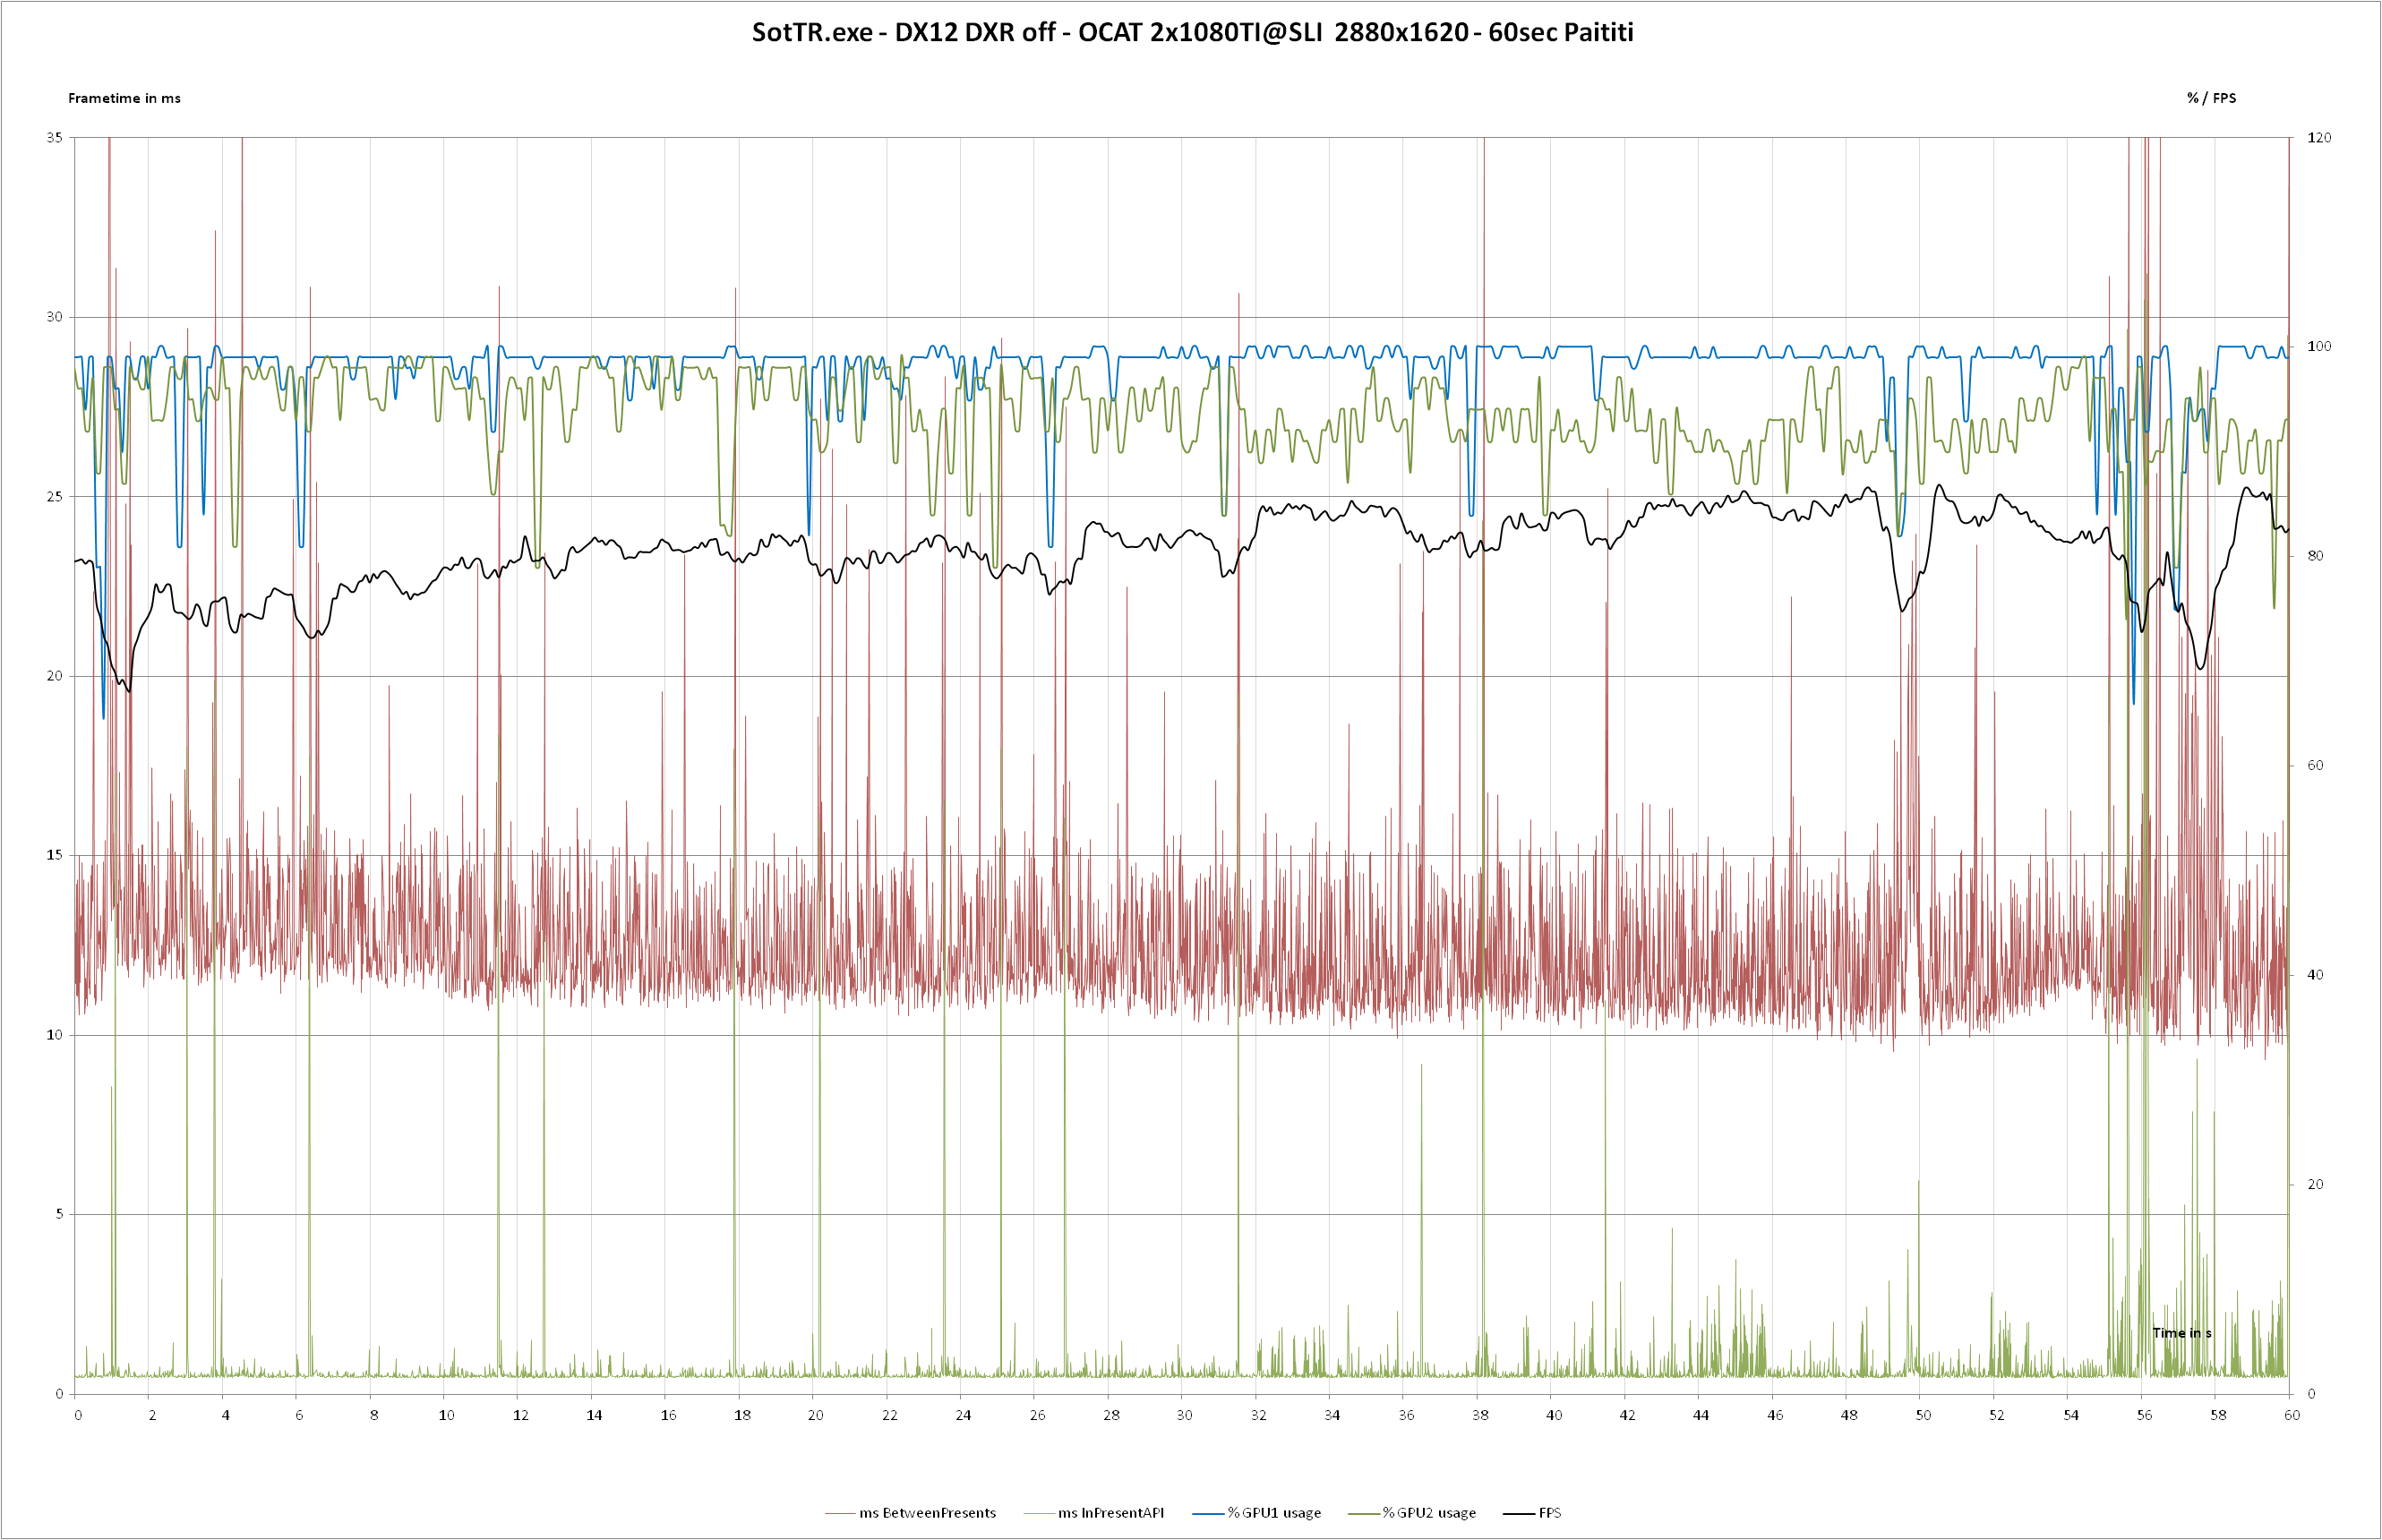Click the 25 tick on left frametime axis
The image size is (2382, 1540).
point(54,497)
